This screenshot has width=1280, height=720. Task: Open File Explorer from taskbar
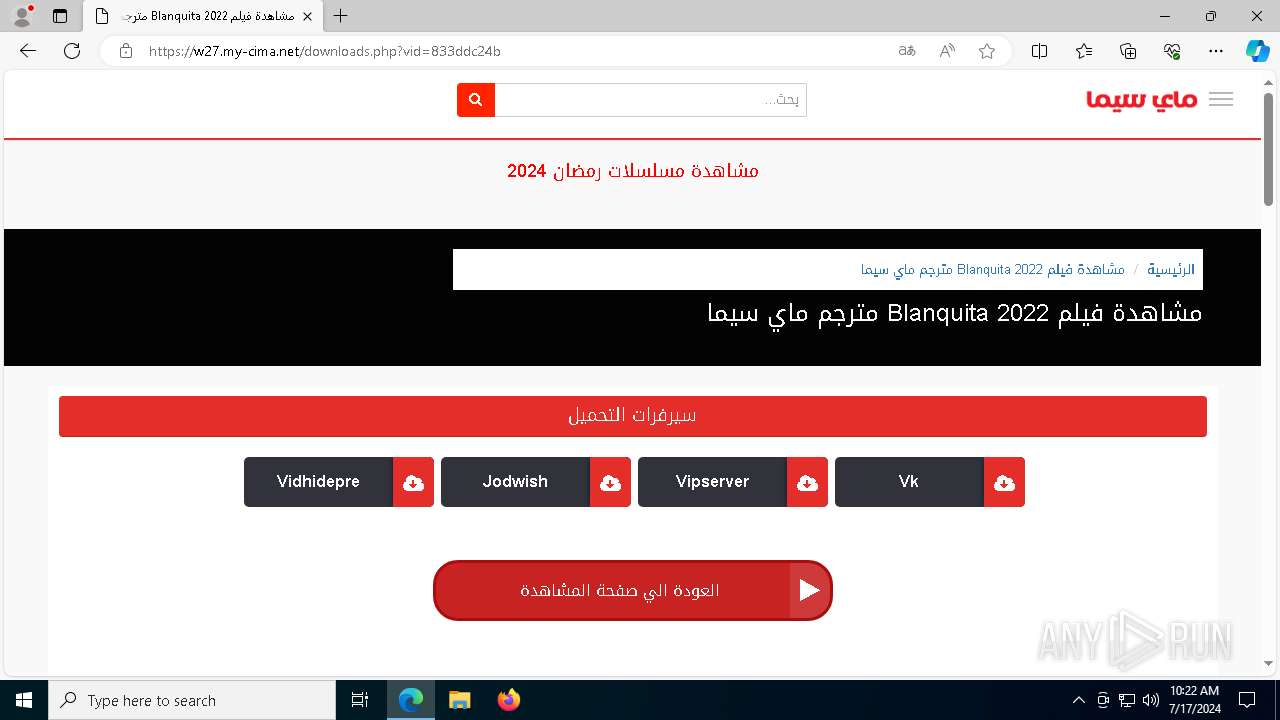pos(460,700)
